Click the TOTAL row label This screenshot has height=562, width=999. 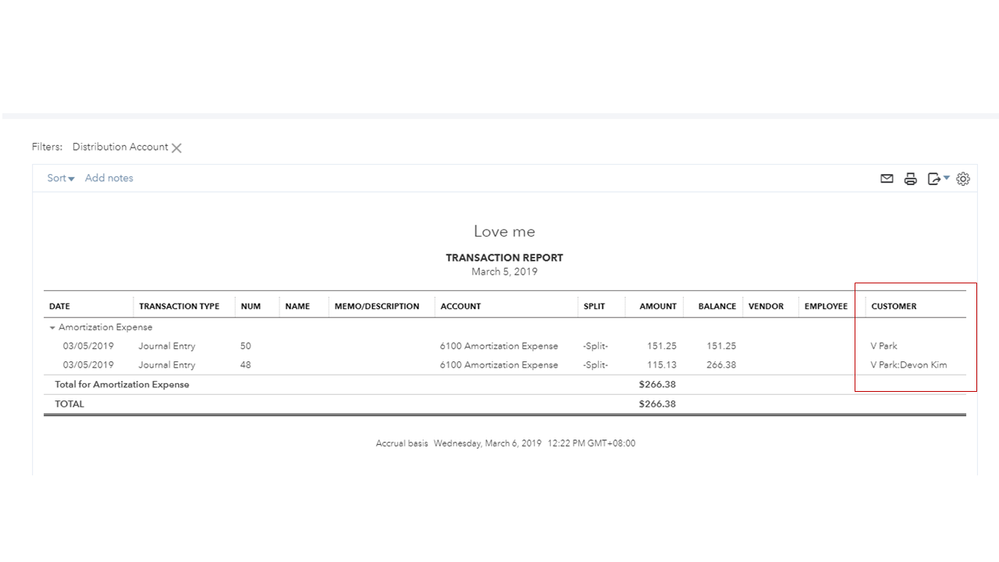[69, 404]
